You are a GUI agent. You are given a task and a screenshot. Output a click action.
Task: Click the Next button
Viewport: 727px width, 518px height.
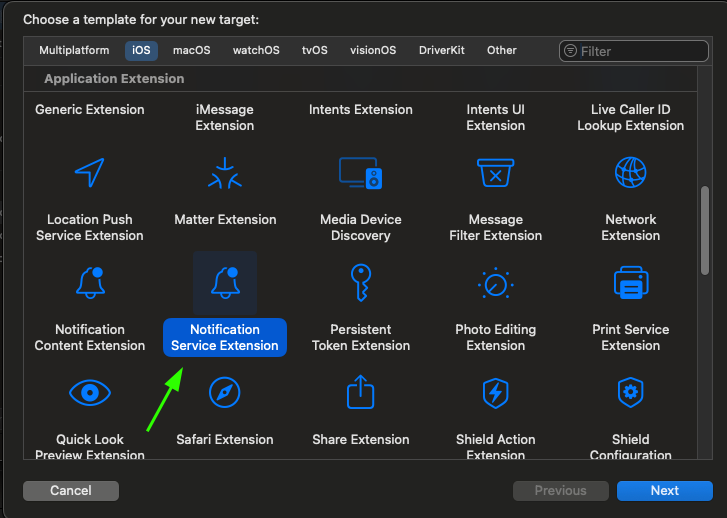click(665, 491)
